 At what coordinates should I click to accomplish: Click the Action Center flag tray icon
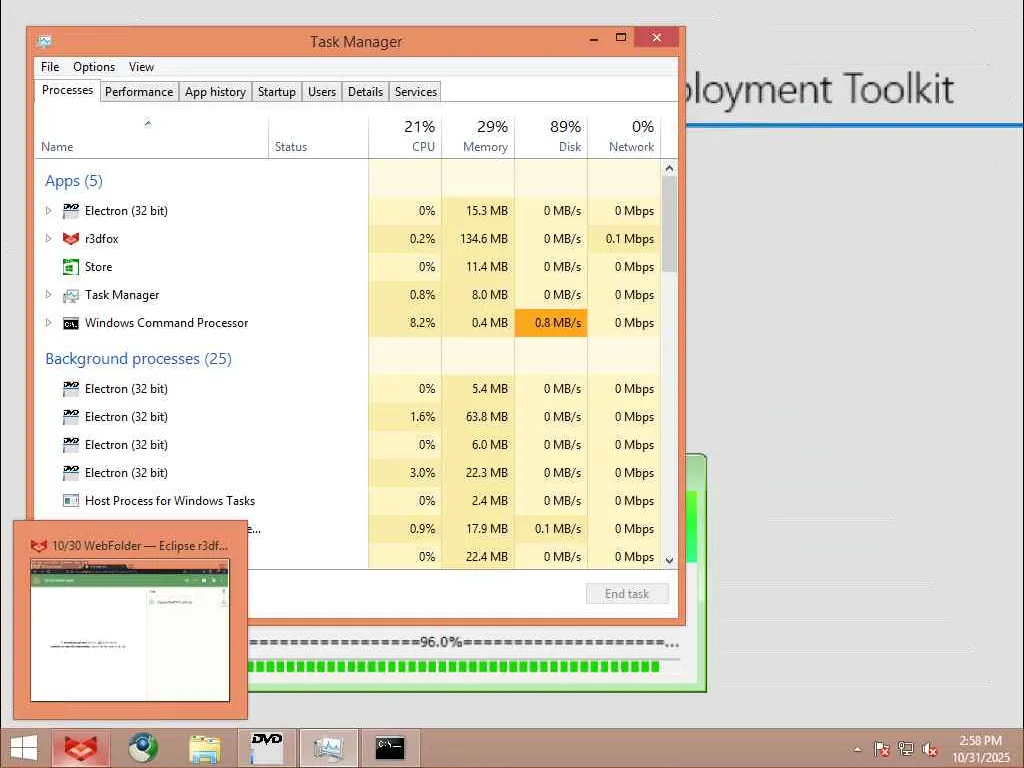click(882, 749)
